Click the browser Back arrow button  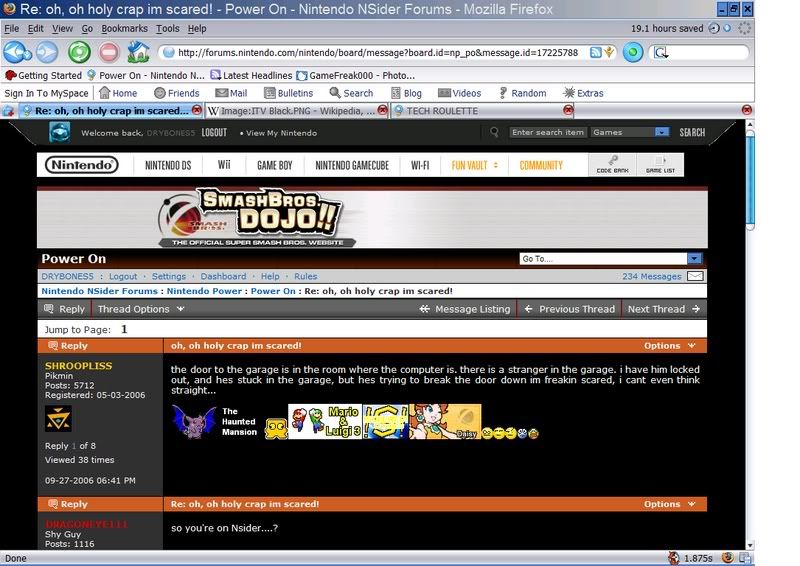coord(17,52)
